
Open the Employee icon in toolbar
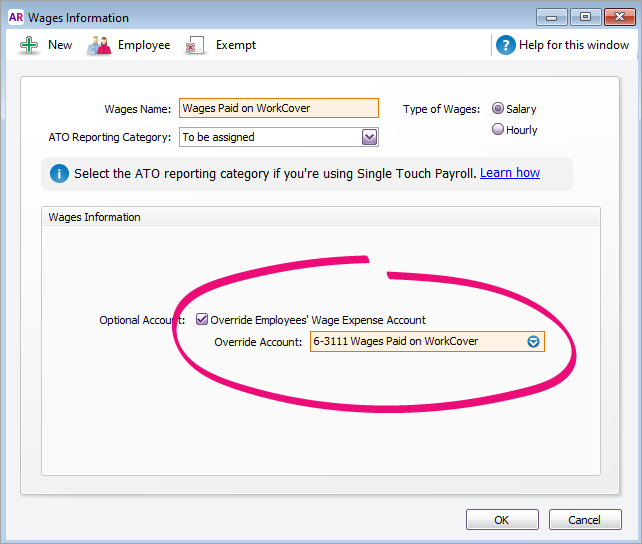[x=99, y=45]
